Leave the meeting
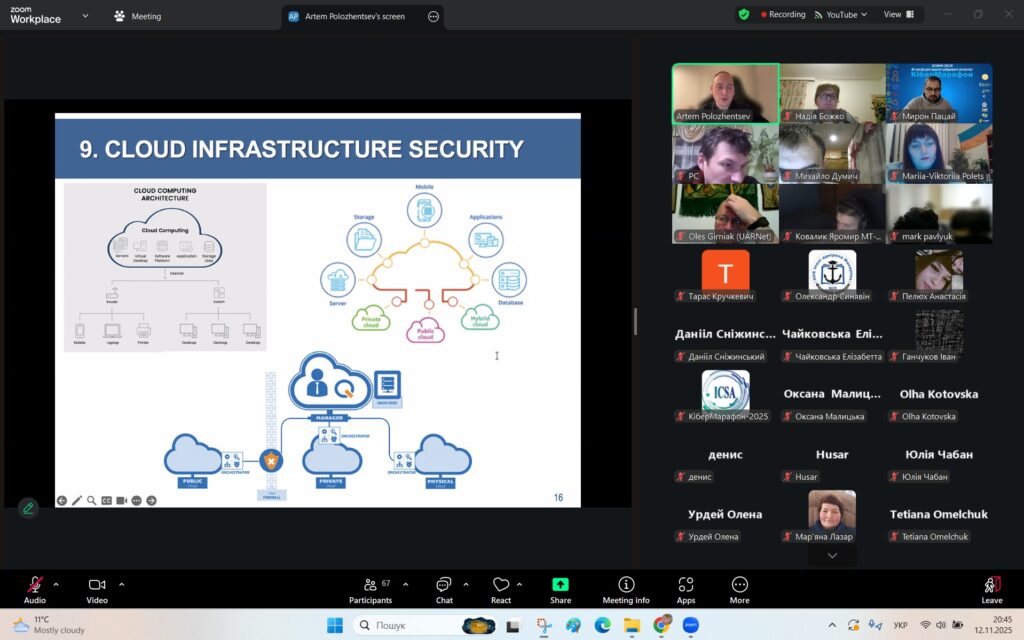Screen dimensions: 1024x640 992,589
